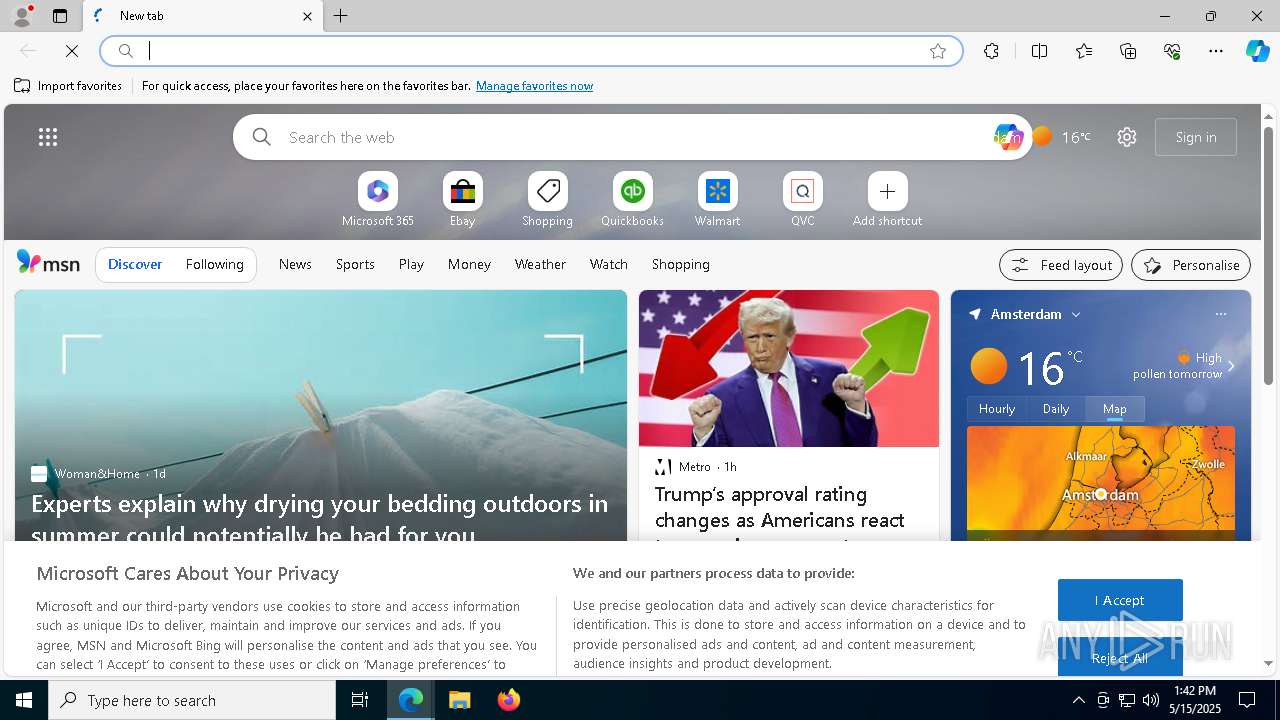Screen dimensions: 1280x720
Task: Open the Favorites list icon
Action: 1084,51
